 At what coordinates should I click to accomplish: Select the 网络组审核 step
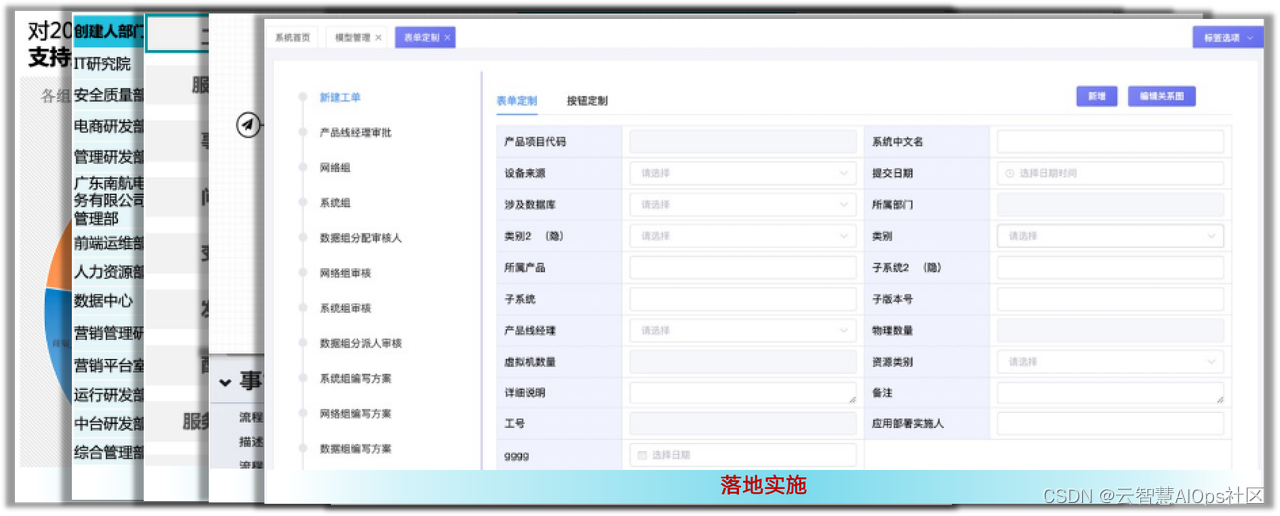coord(345,273)
